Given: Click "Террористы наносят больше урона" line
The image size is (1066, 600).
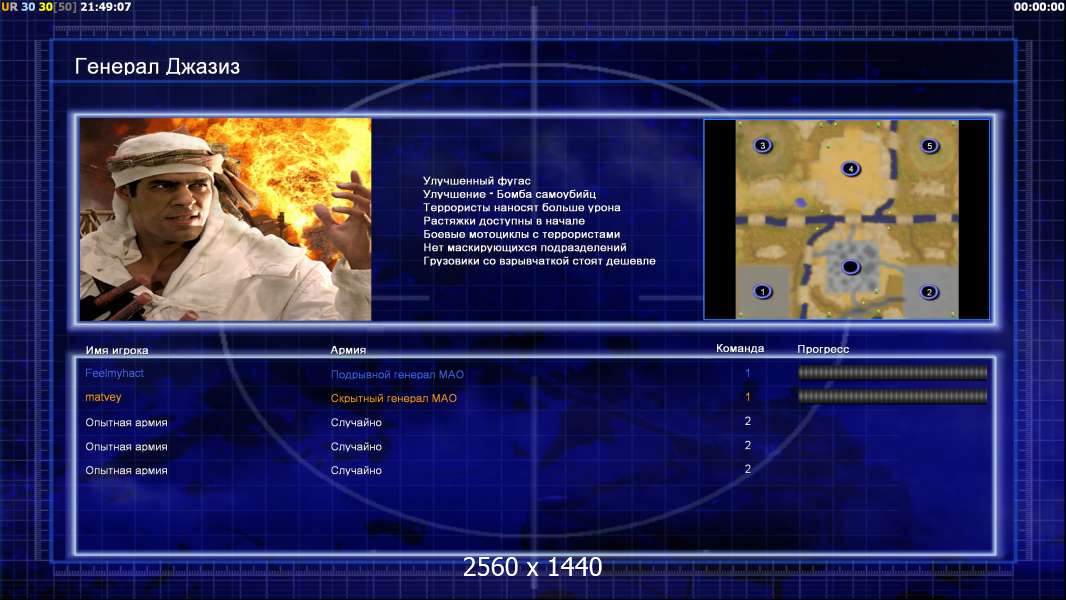Looking at the screenshot, I should click(521, 207).
